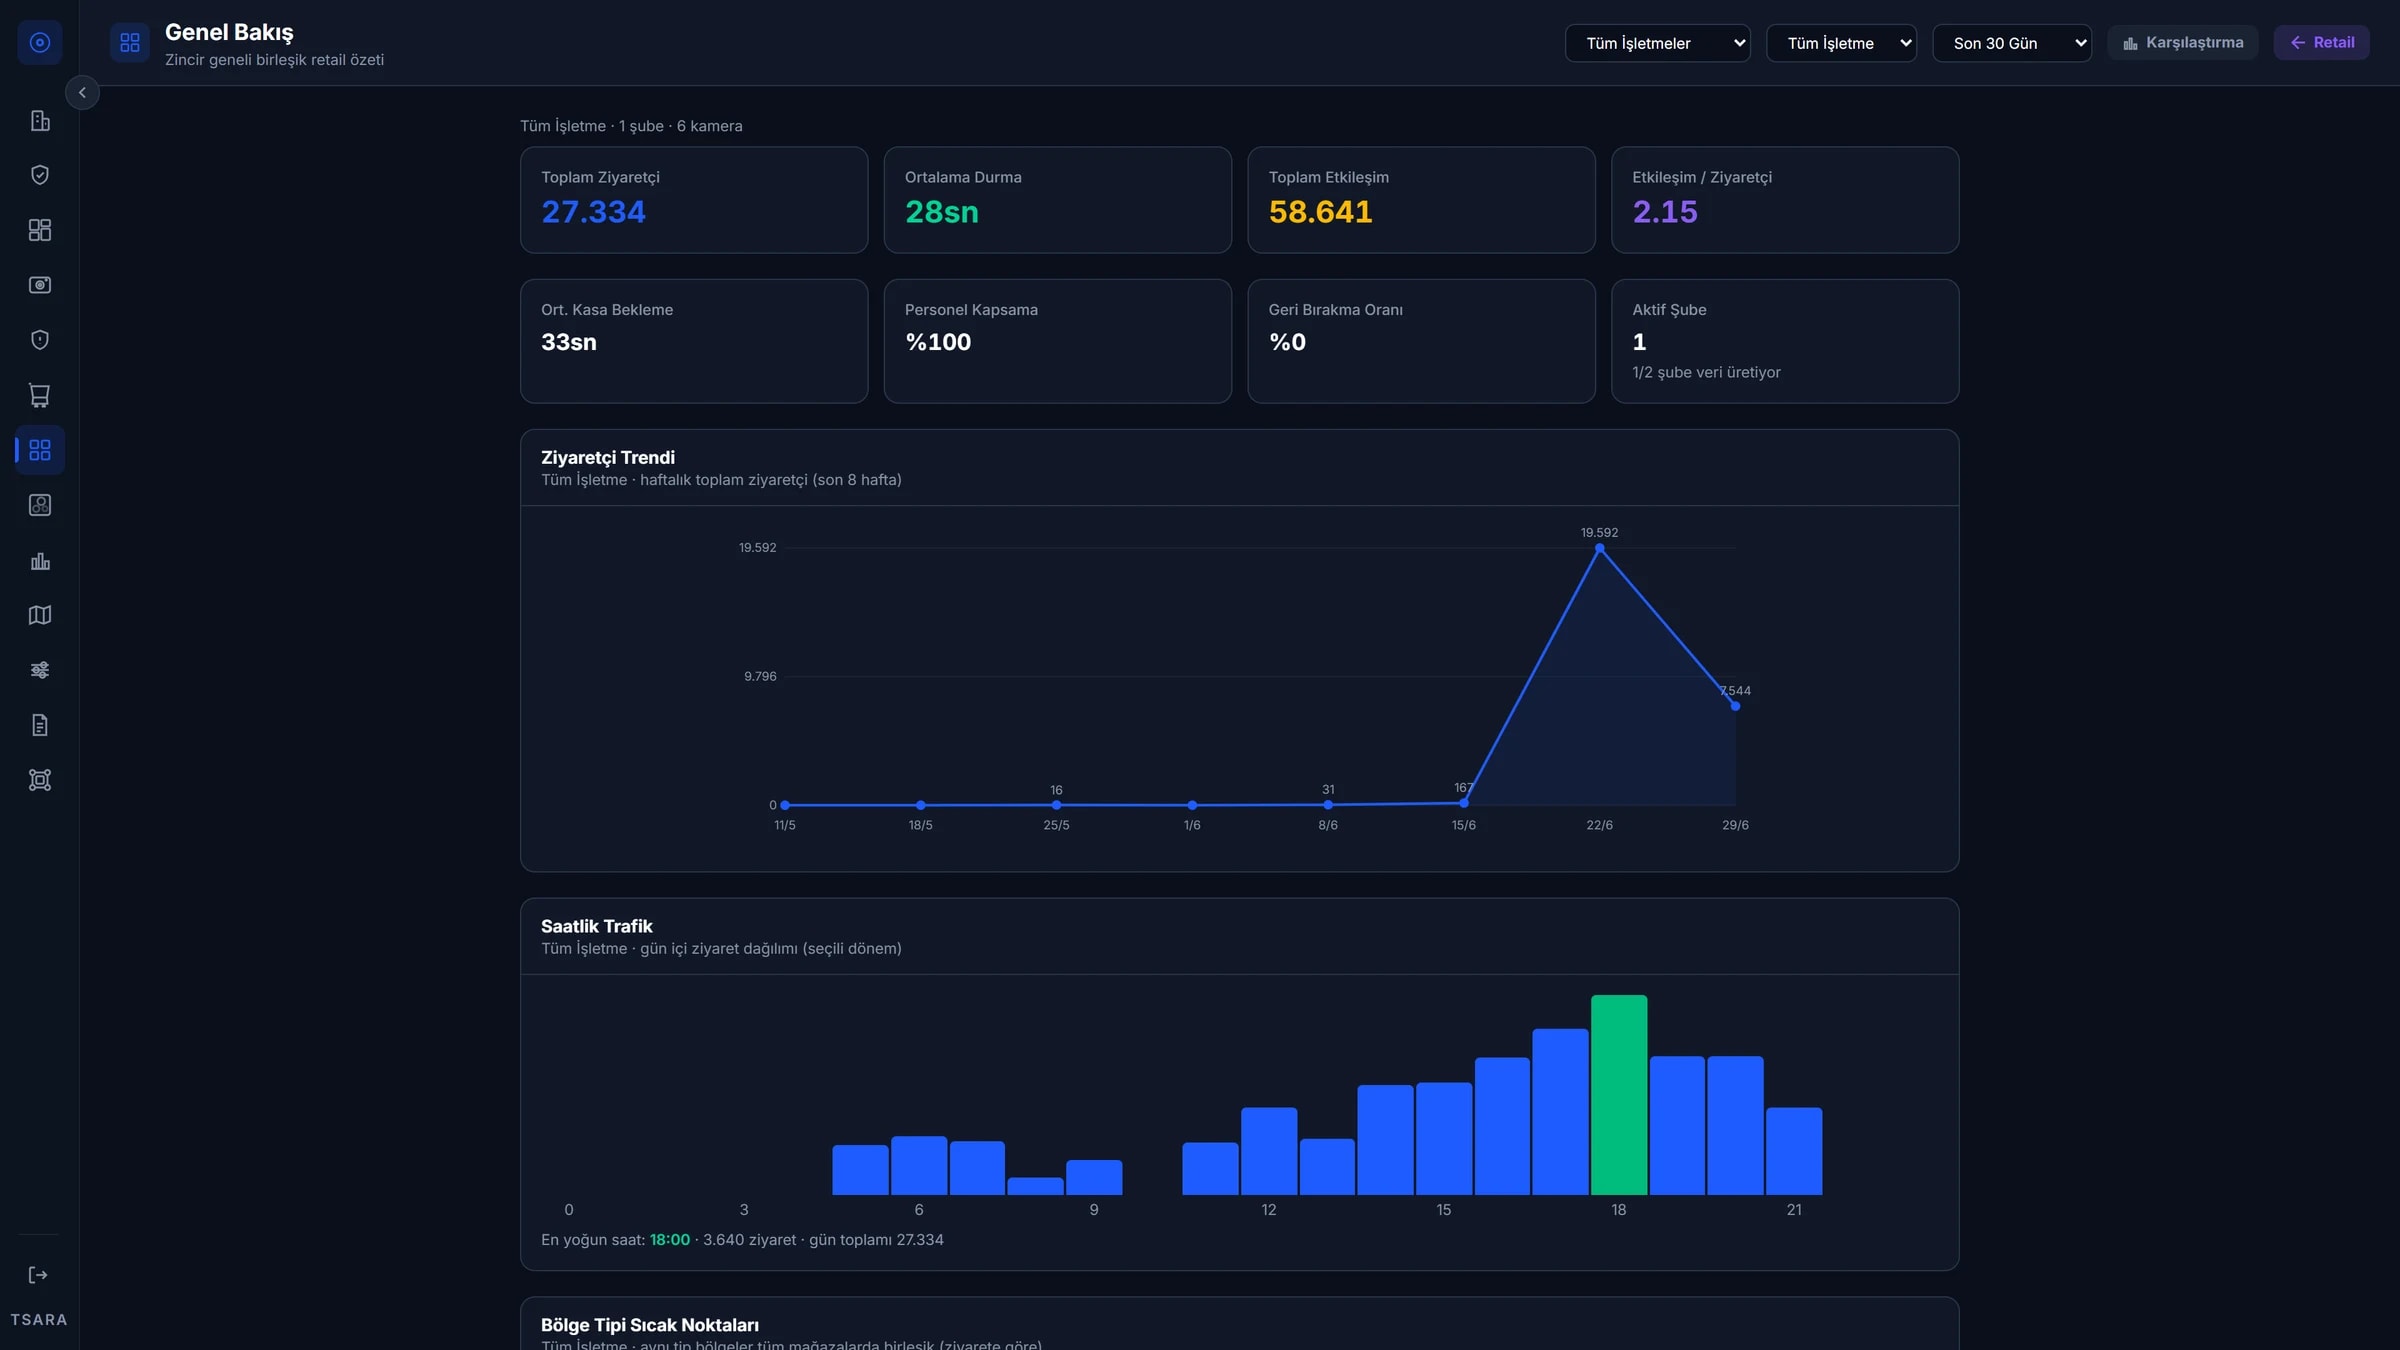2400x1350 pixels.
Task: Open the camera icon in sidebar
Action: pyautogui.click(x=40, y=285)
